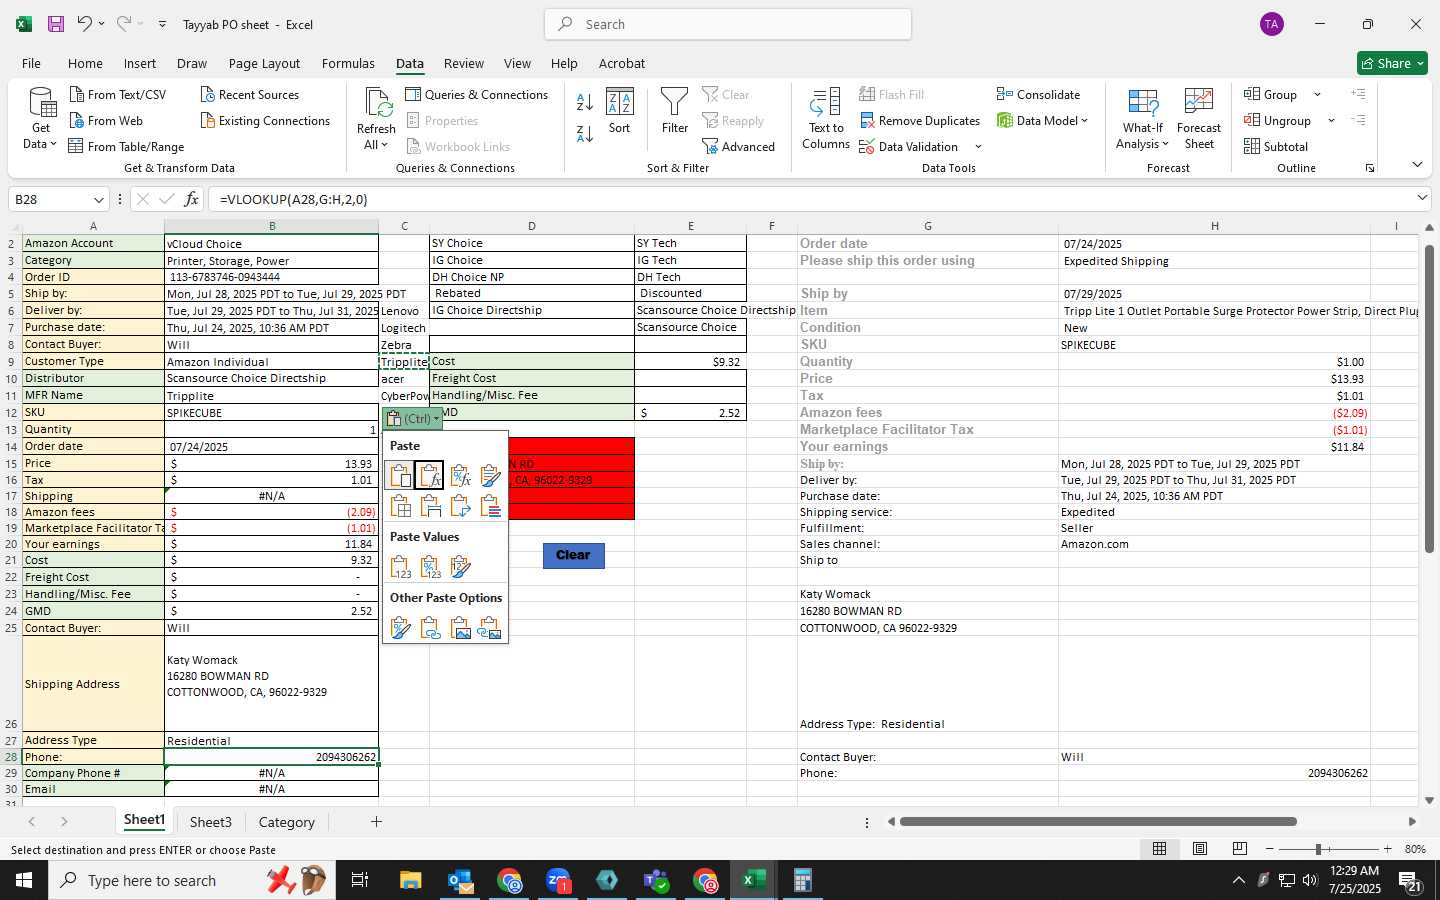Click the Sort Z to A icon

(585, 133)
